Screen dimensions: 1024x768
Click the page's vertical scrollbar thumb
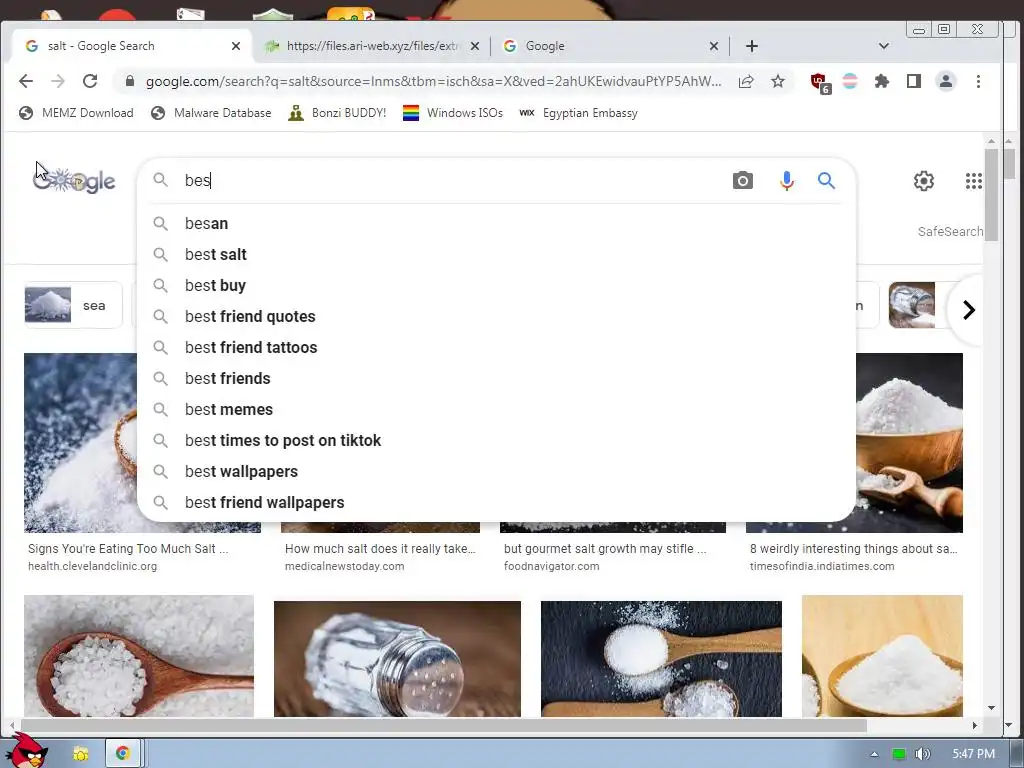point(991,195)
